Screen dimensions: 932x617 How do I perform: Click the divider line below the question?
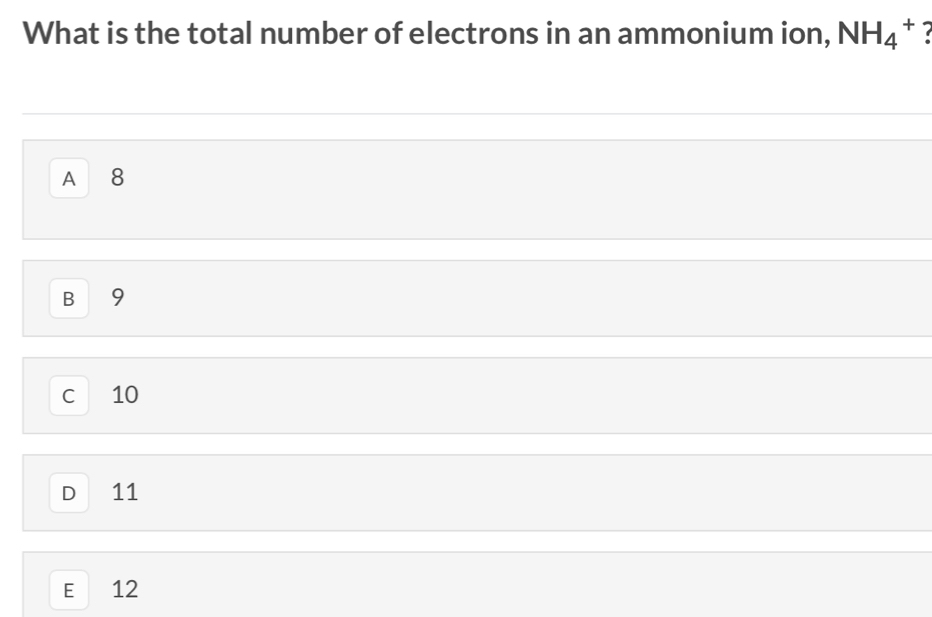point(477,114)
